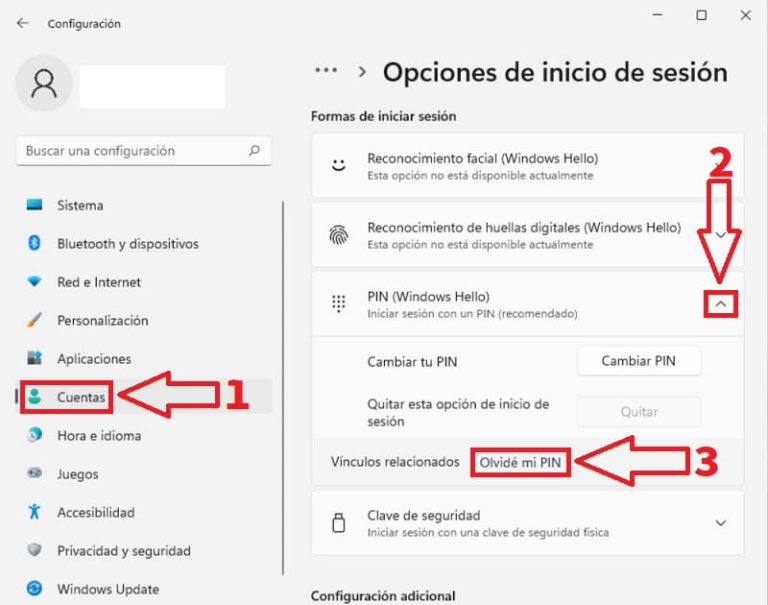Click the Cuentas person icon
Screen dimensions: 768x605
tap(34, 396)
